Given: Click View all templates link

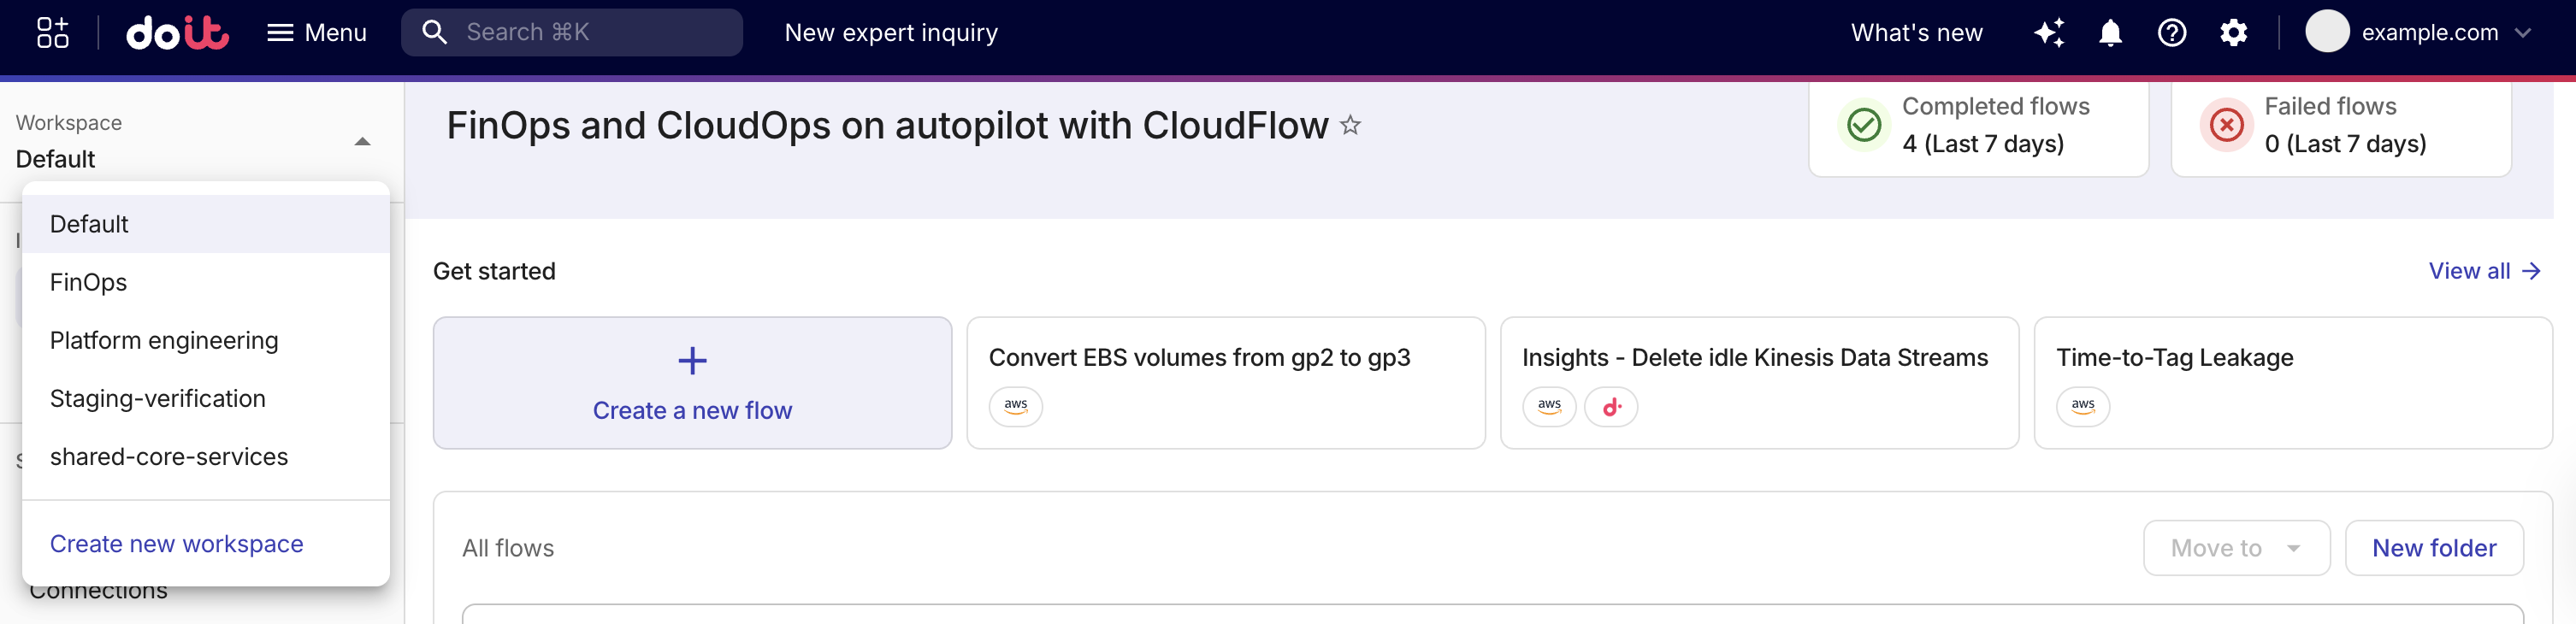Looking at the screenshot, I should [x=2484, y=271].
